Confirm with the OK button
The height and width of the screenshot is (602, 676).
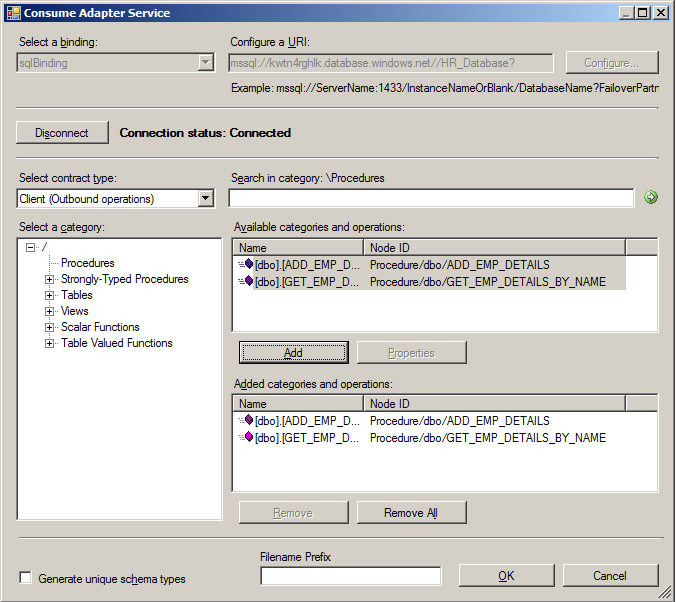[x=506, y=576]
